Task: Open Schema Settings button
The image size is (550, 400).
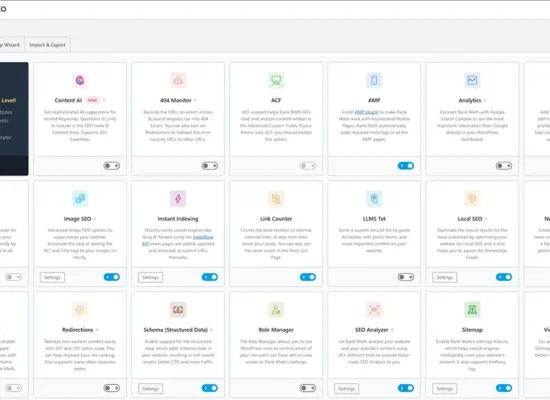Action: point(150,389)
